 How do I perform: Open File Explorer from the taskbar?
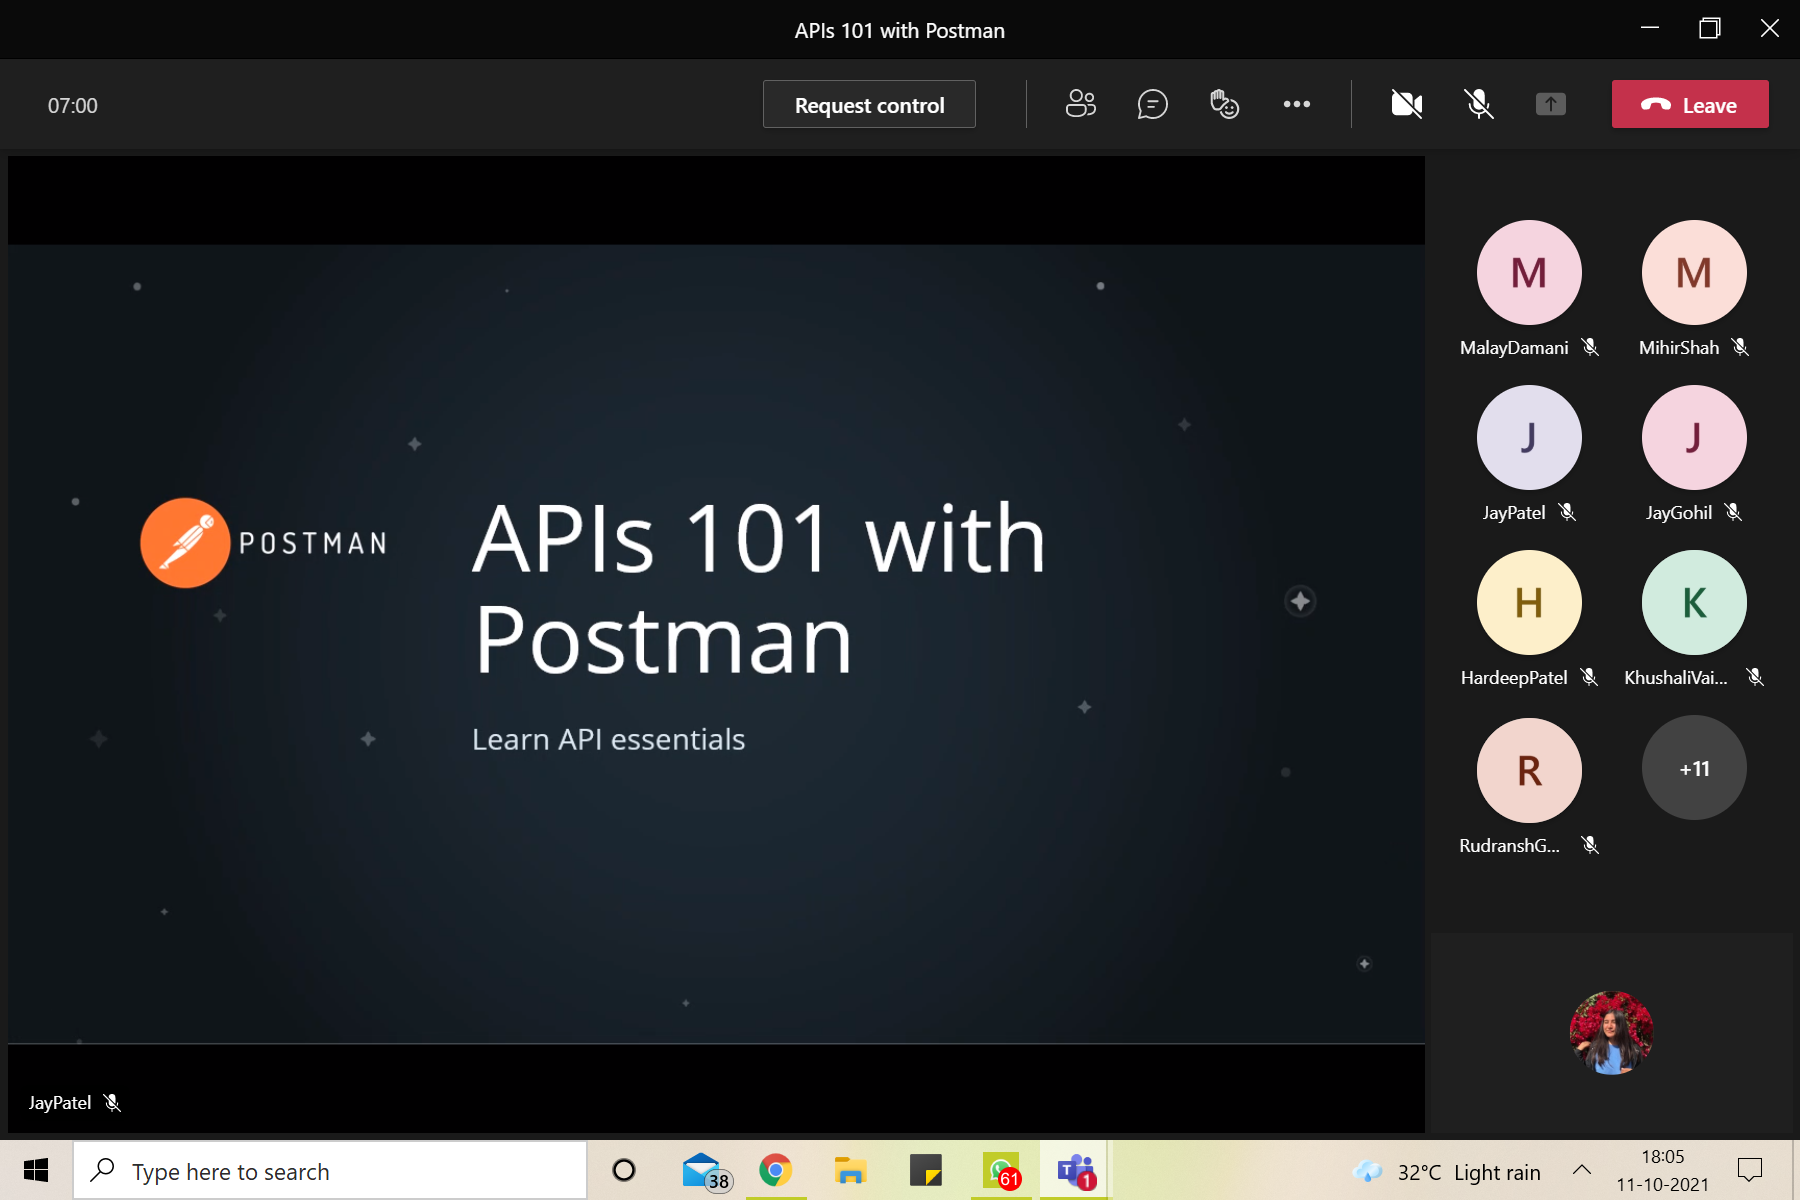850,1170
